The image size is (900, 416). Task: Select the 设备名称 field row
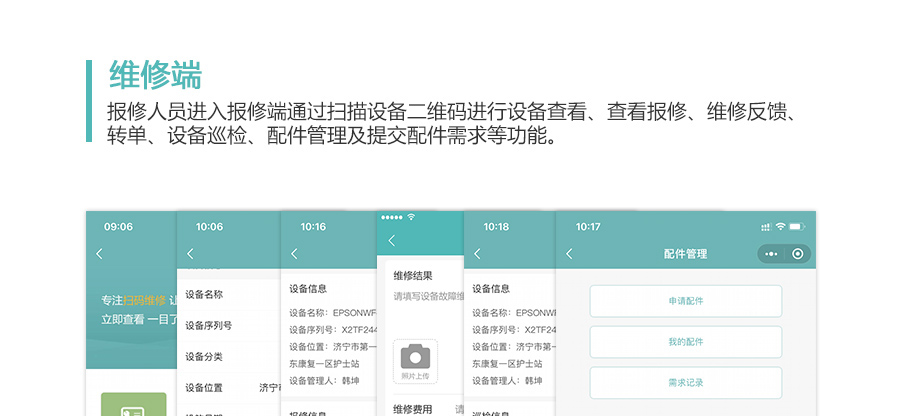point(228,294)
